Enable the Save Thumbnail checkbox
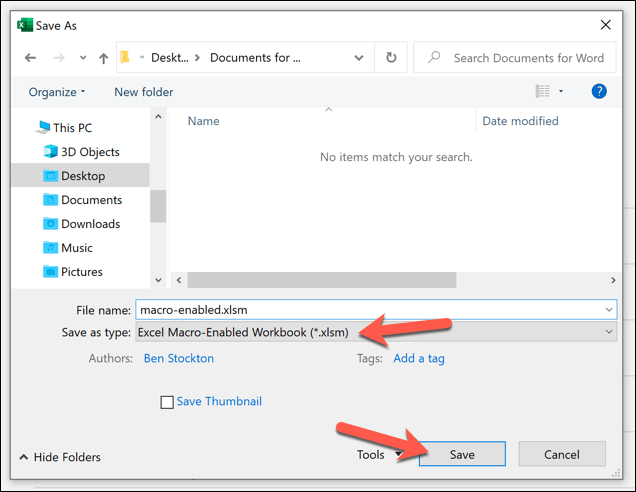 point(167,402)
